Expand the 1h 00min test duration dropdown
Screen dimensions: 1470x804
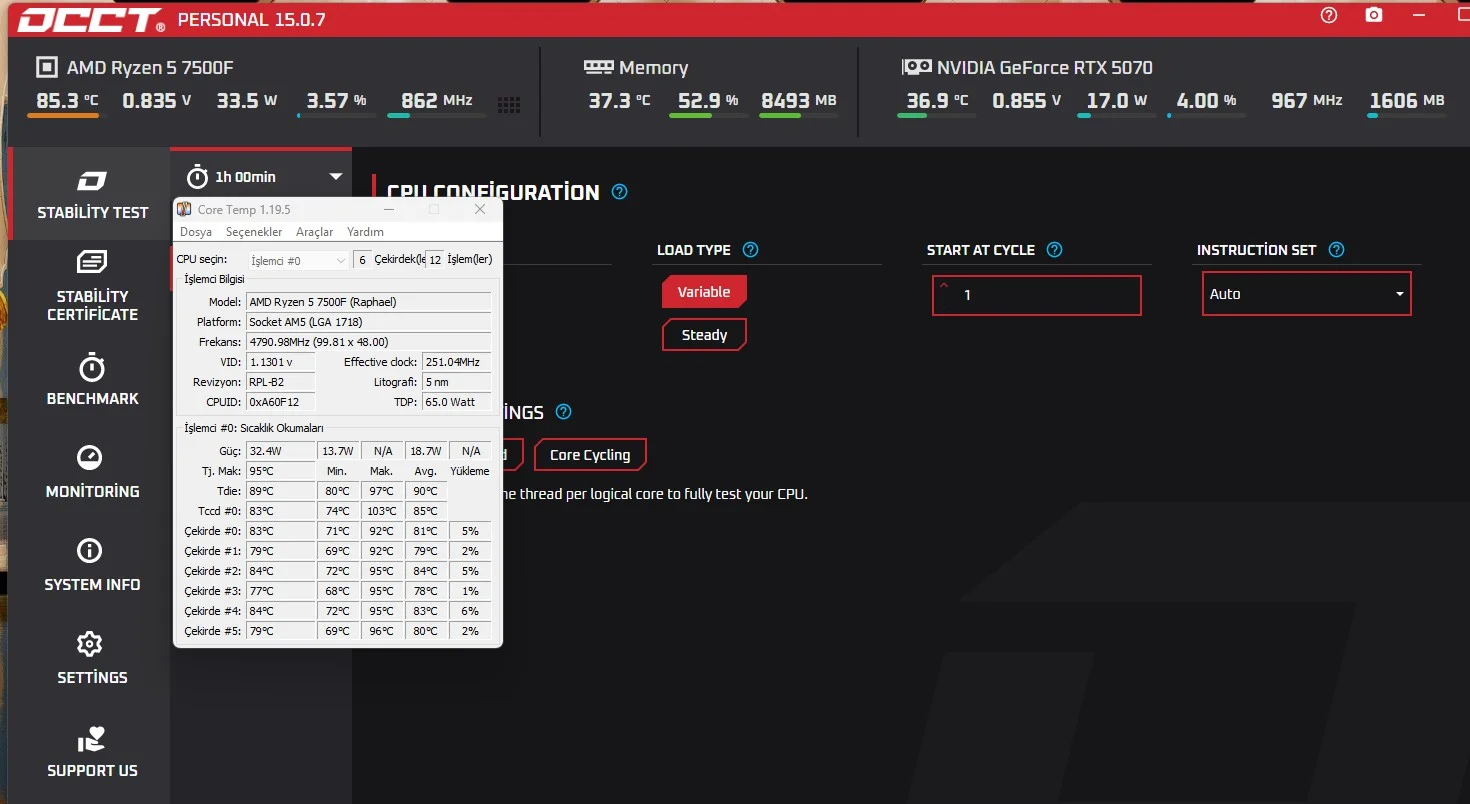(335, 177)
